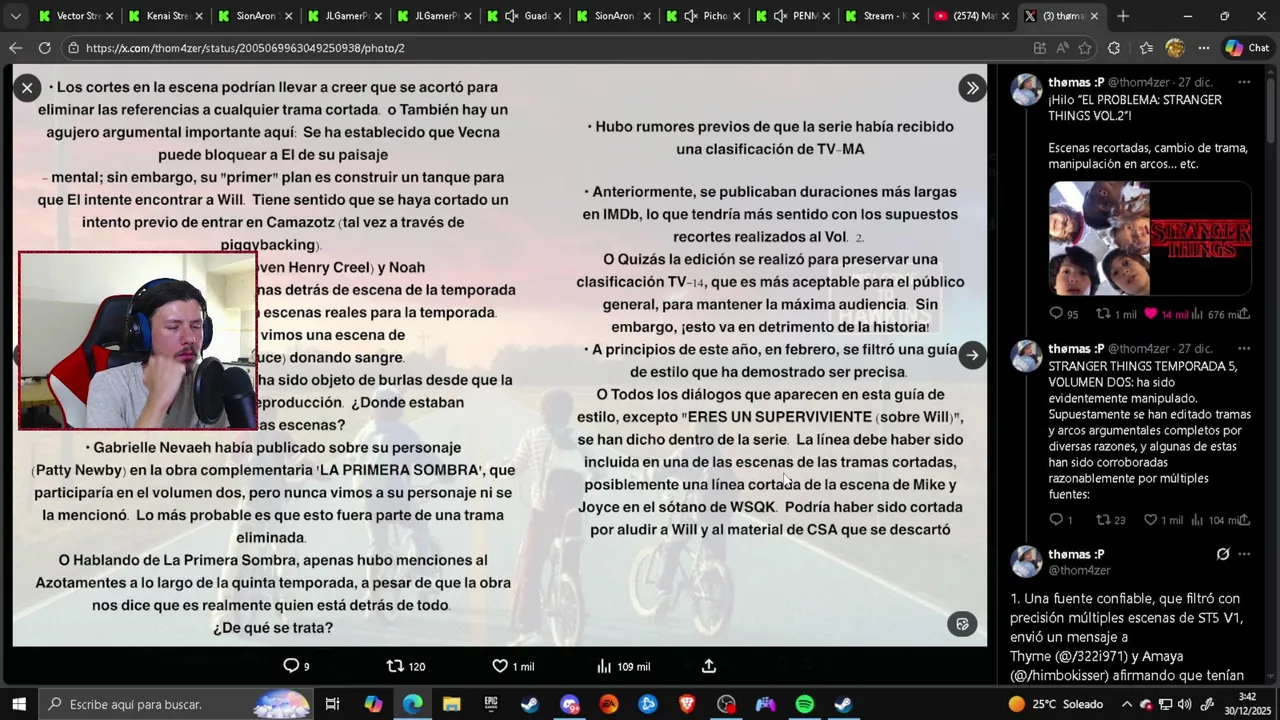
Task: Open the Read aloud icon in address bar
Action: tap(1062, 48)
